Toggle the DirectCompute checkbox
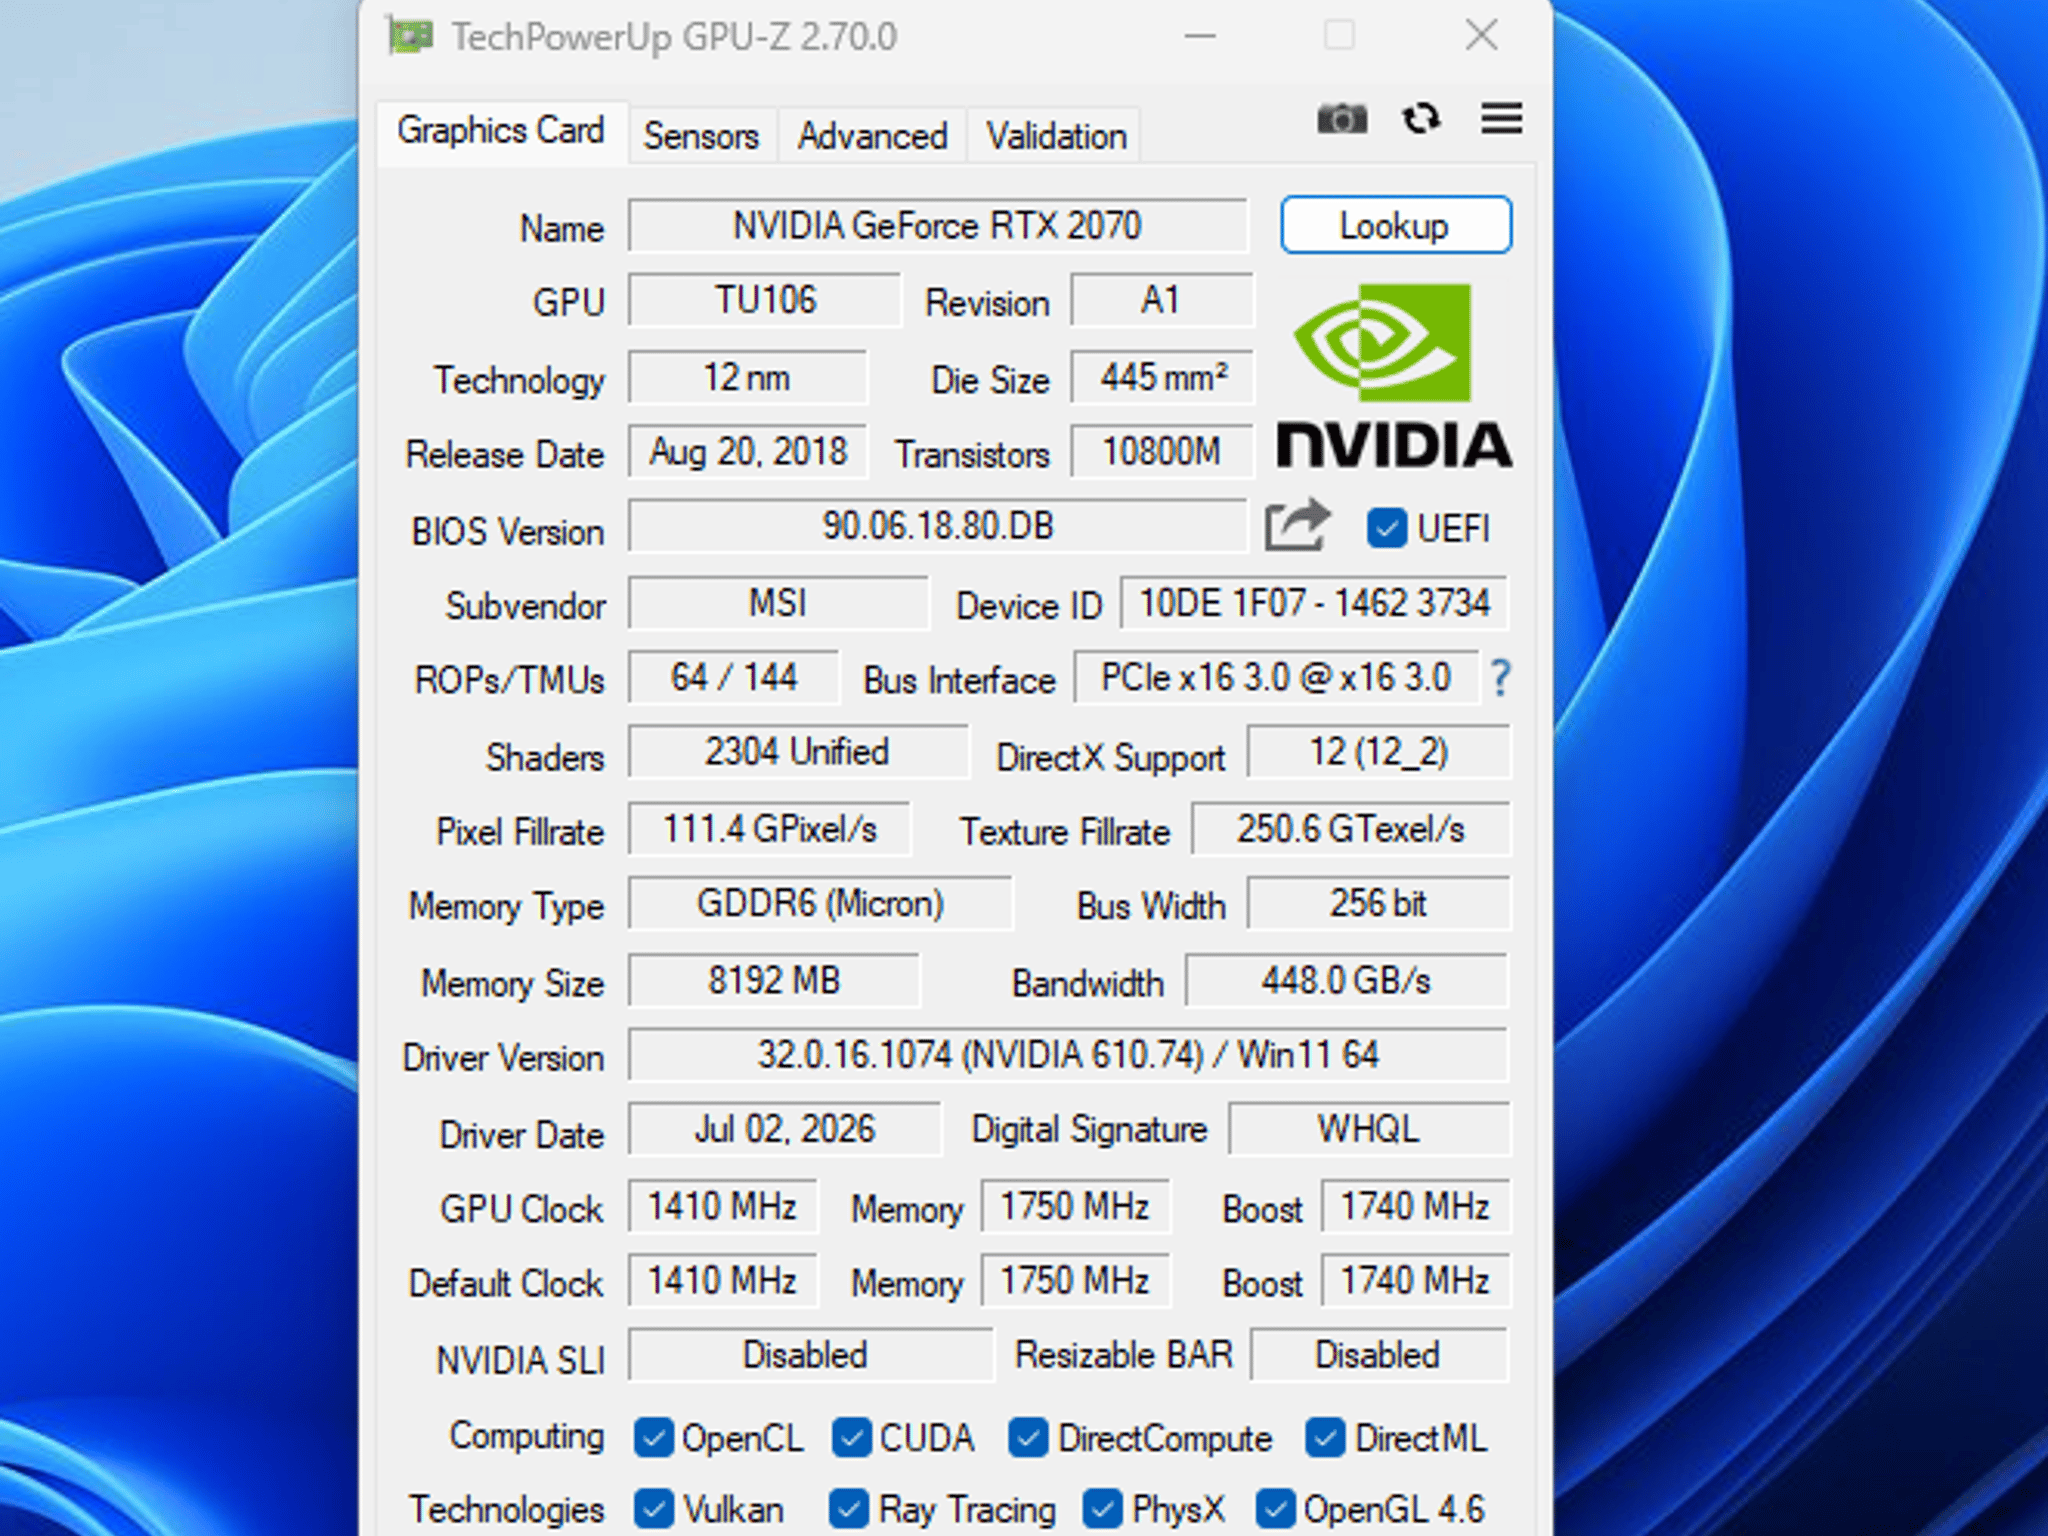 [1028, 1438]
